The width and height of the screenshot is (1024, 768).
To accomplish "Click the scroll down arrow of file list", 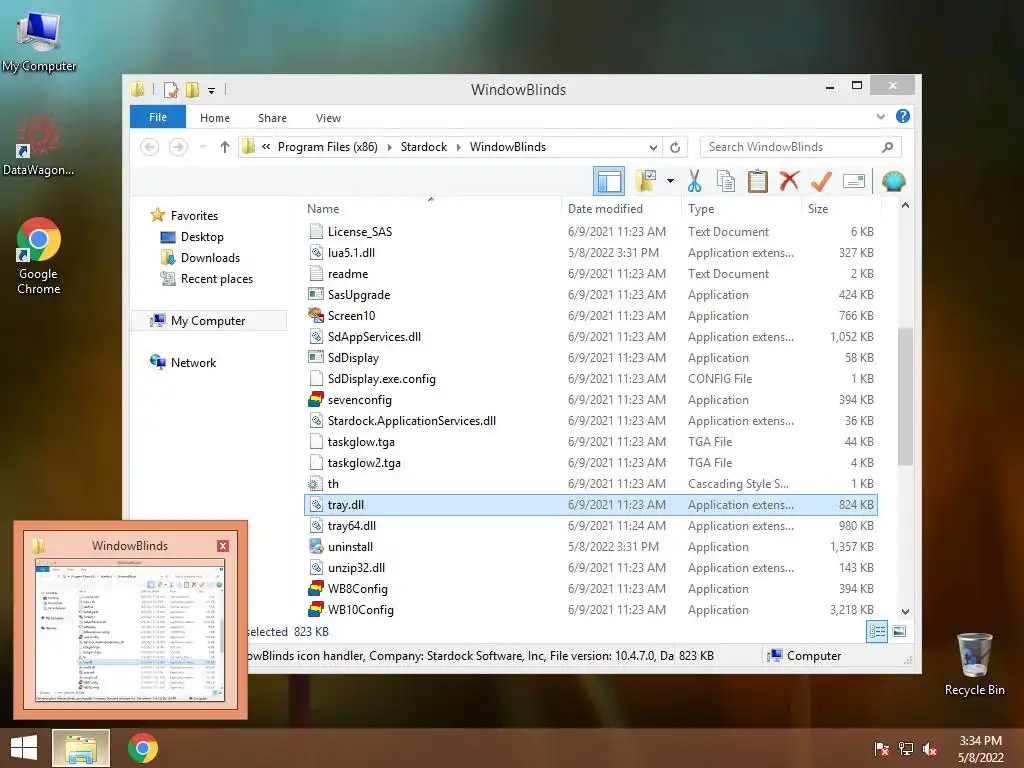I will coord(905,612).
